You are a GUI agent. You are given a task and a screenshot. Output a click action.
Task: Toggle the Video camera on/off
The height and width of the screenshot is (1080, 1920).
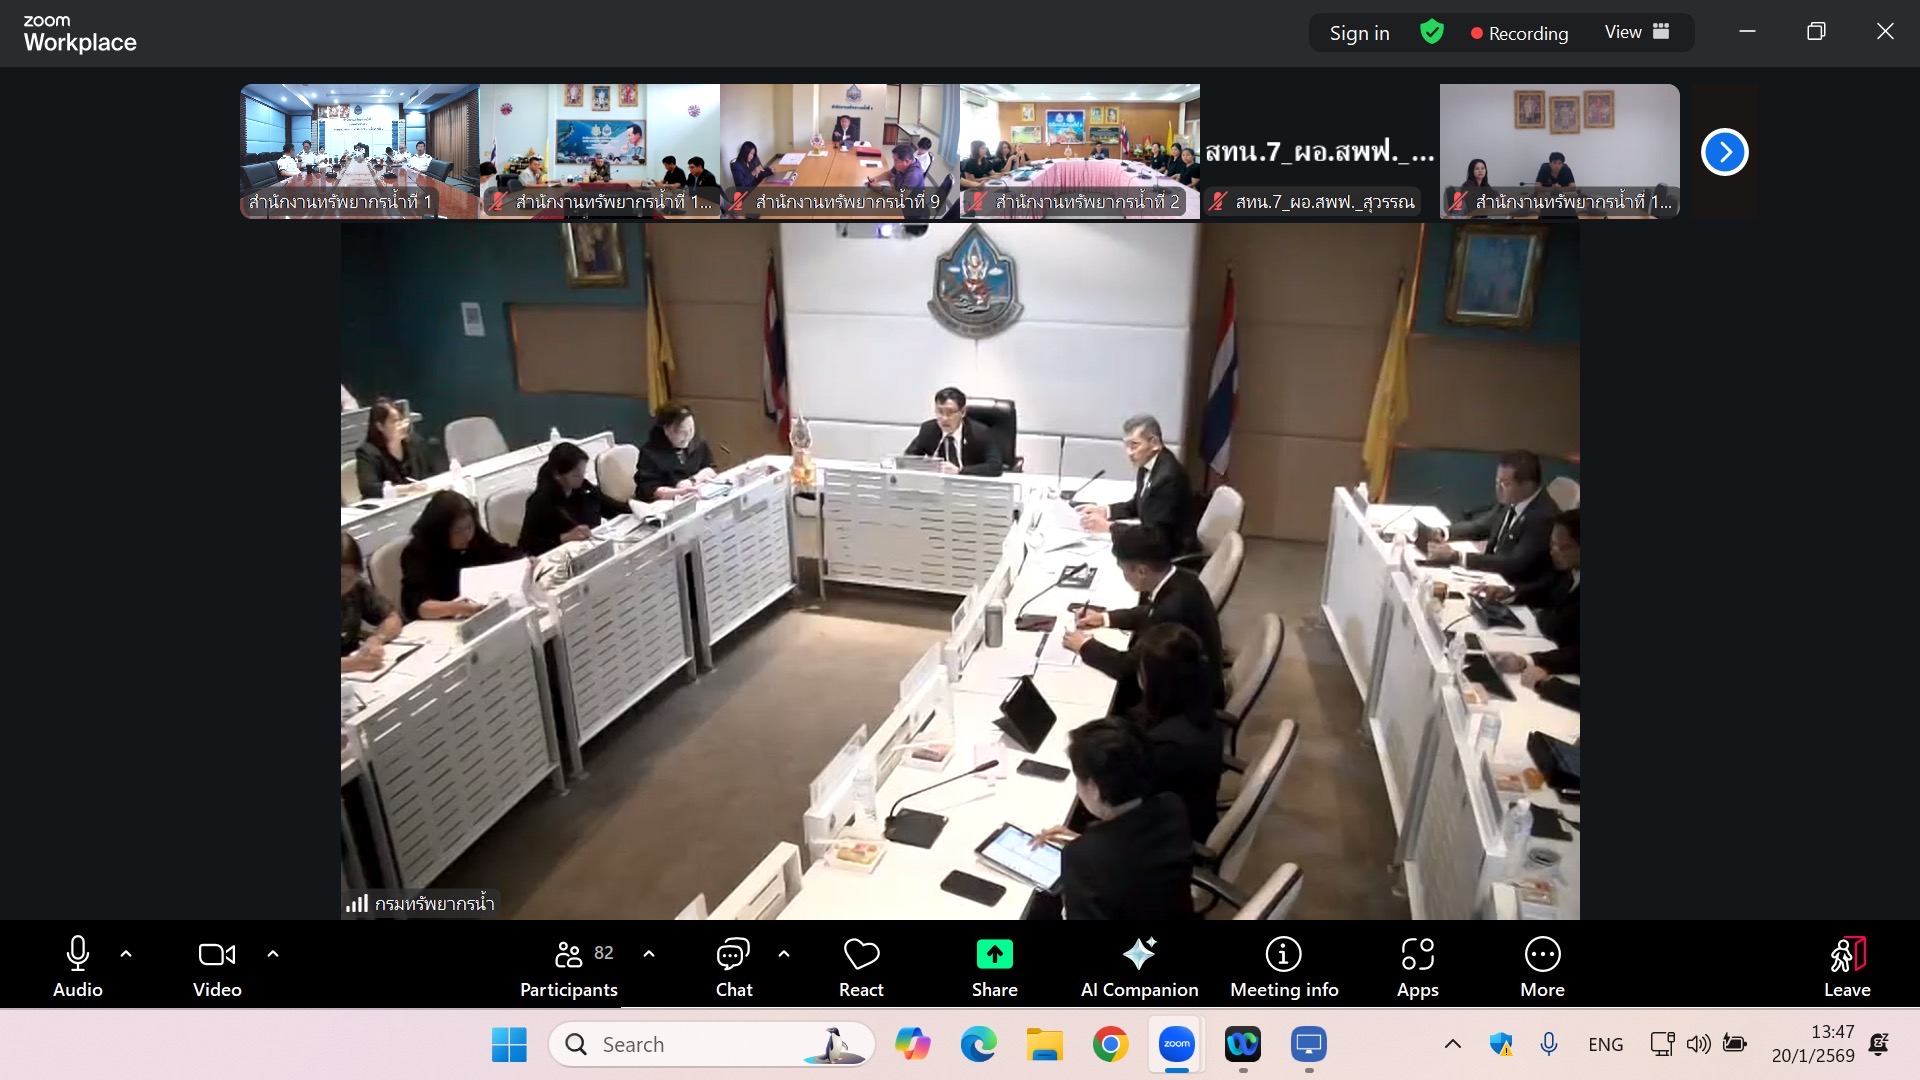click(x=217, y=955)
